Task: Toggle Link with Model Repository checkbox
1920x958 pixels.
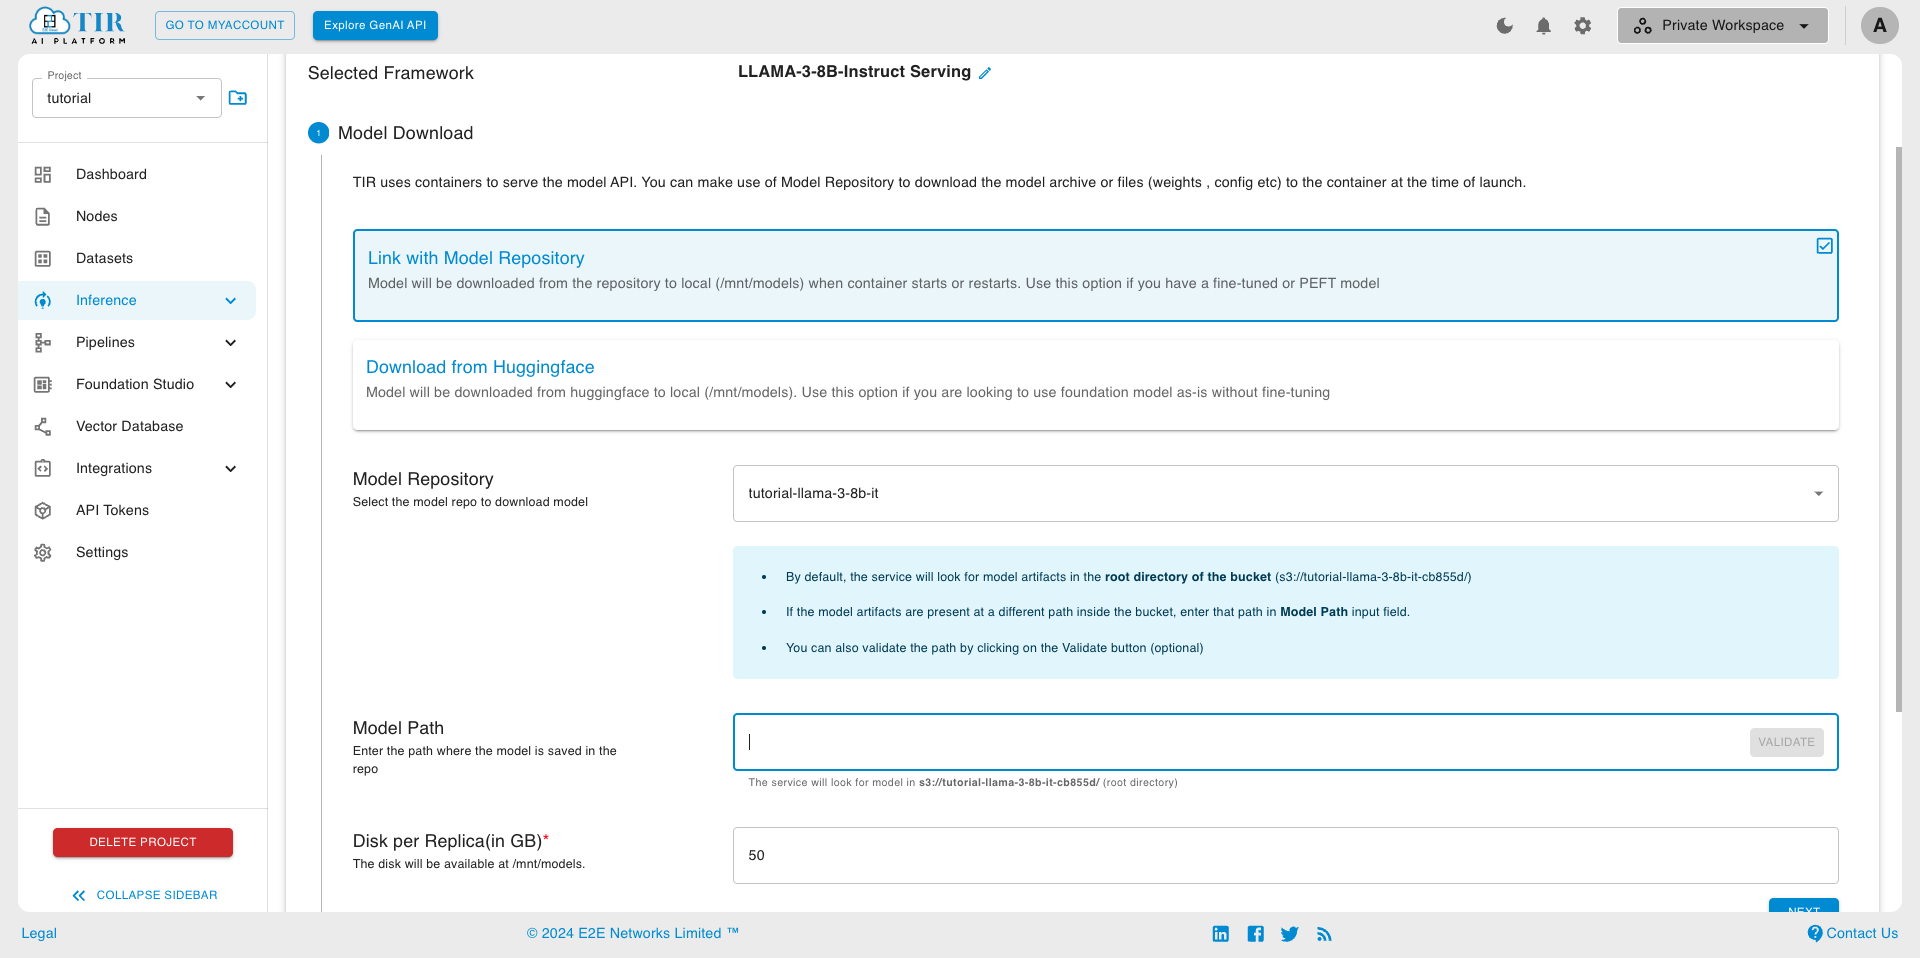Action: [1824, 246]
